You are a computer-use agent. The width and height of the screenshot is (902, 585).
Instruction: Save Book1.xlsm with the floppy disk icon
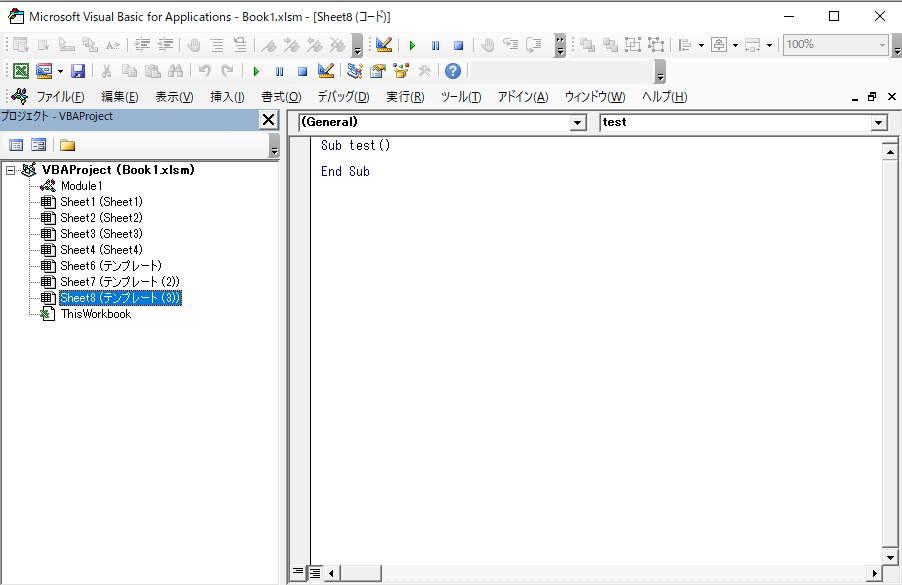[x=78, y=71]
